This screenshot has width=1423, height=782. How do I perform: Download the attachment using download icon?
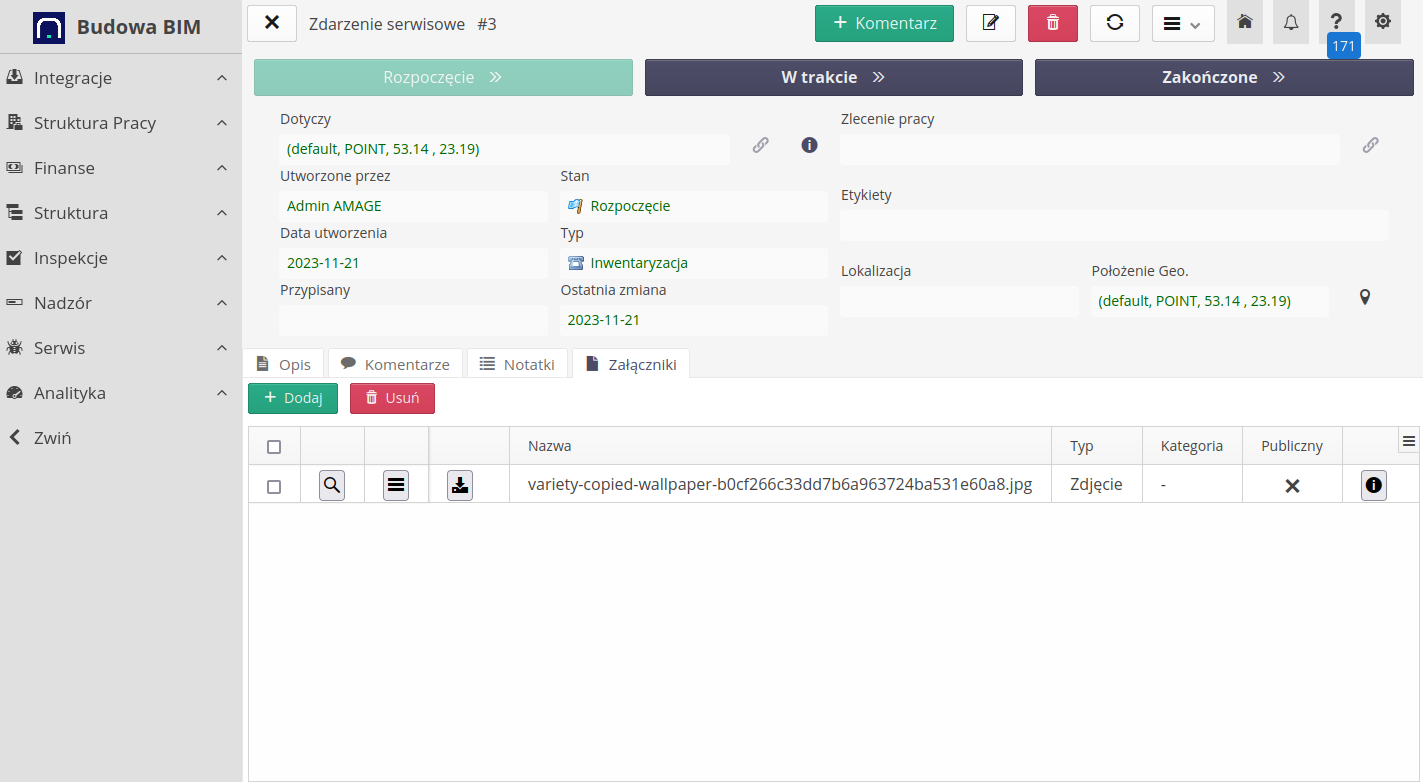click(x=460, y=485)
